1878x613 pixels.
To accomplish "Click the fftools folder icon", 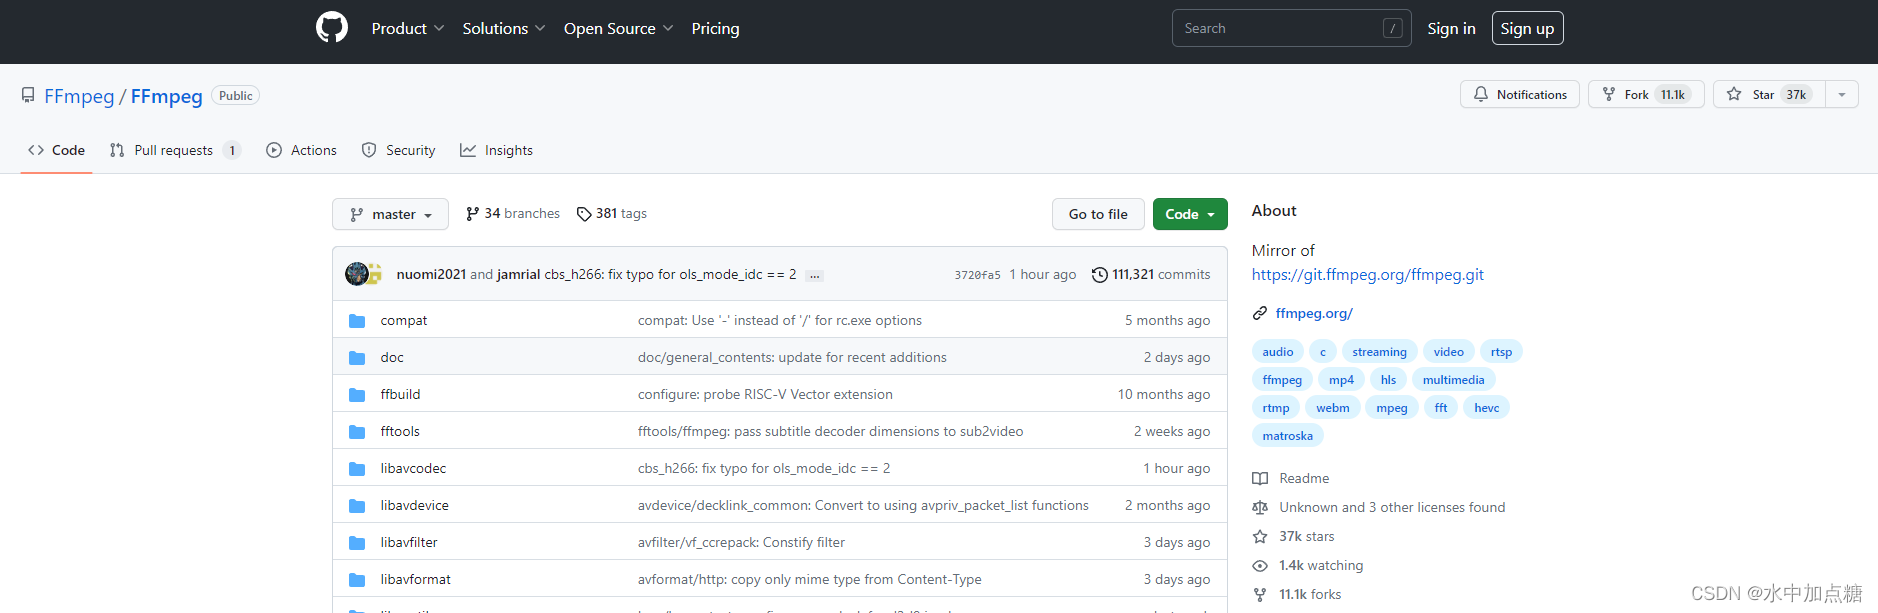I will [x=357, y=432].
